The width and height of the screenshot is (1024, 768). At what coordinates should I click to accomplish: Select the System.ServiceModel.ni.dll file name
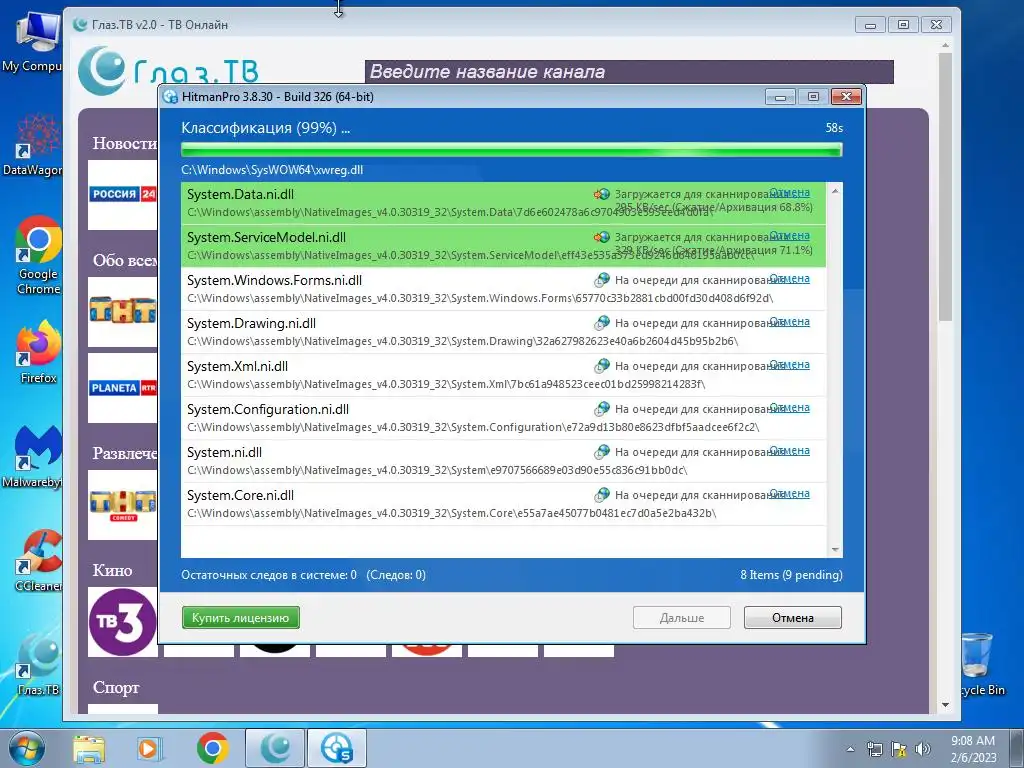coord(266,238)
